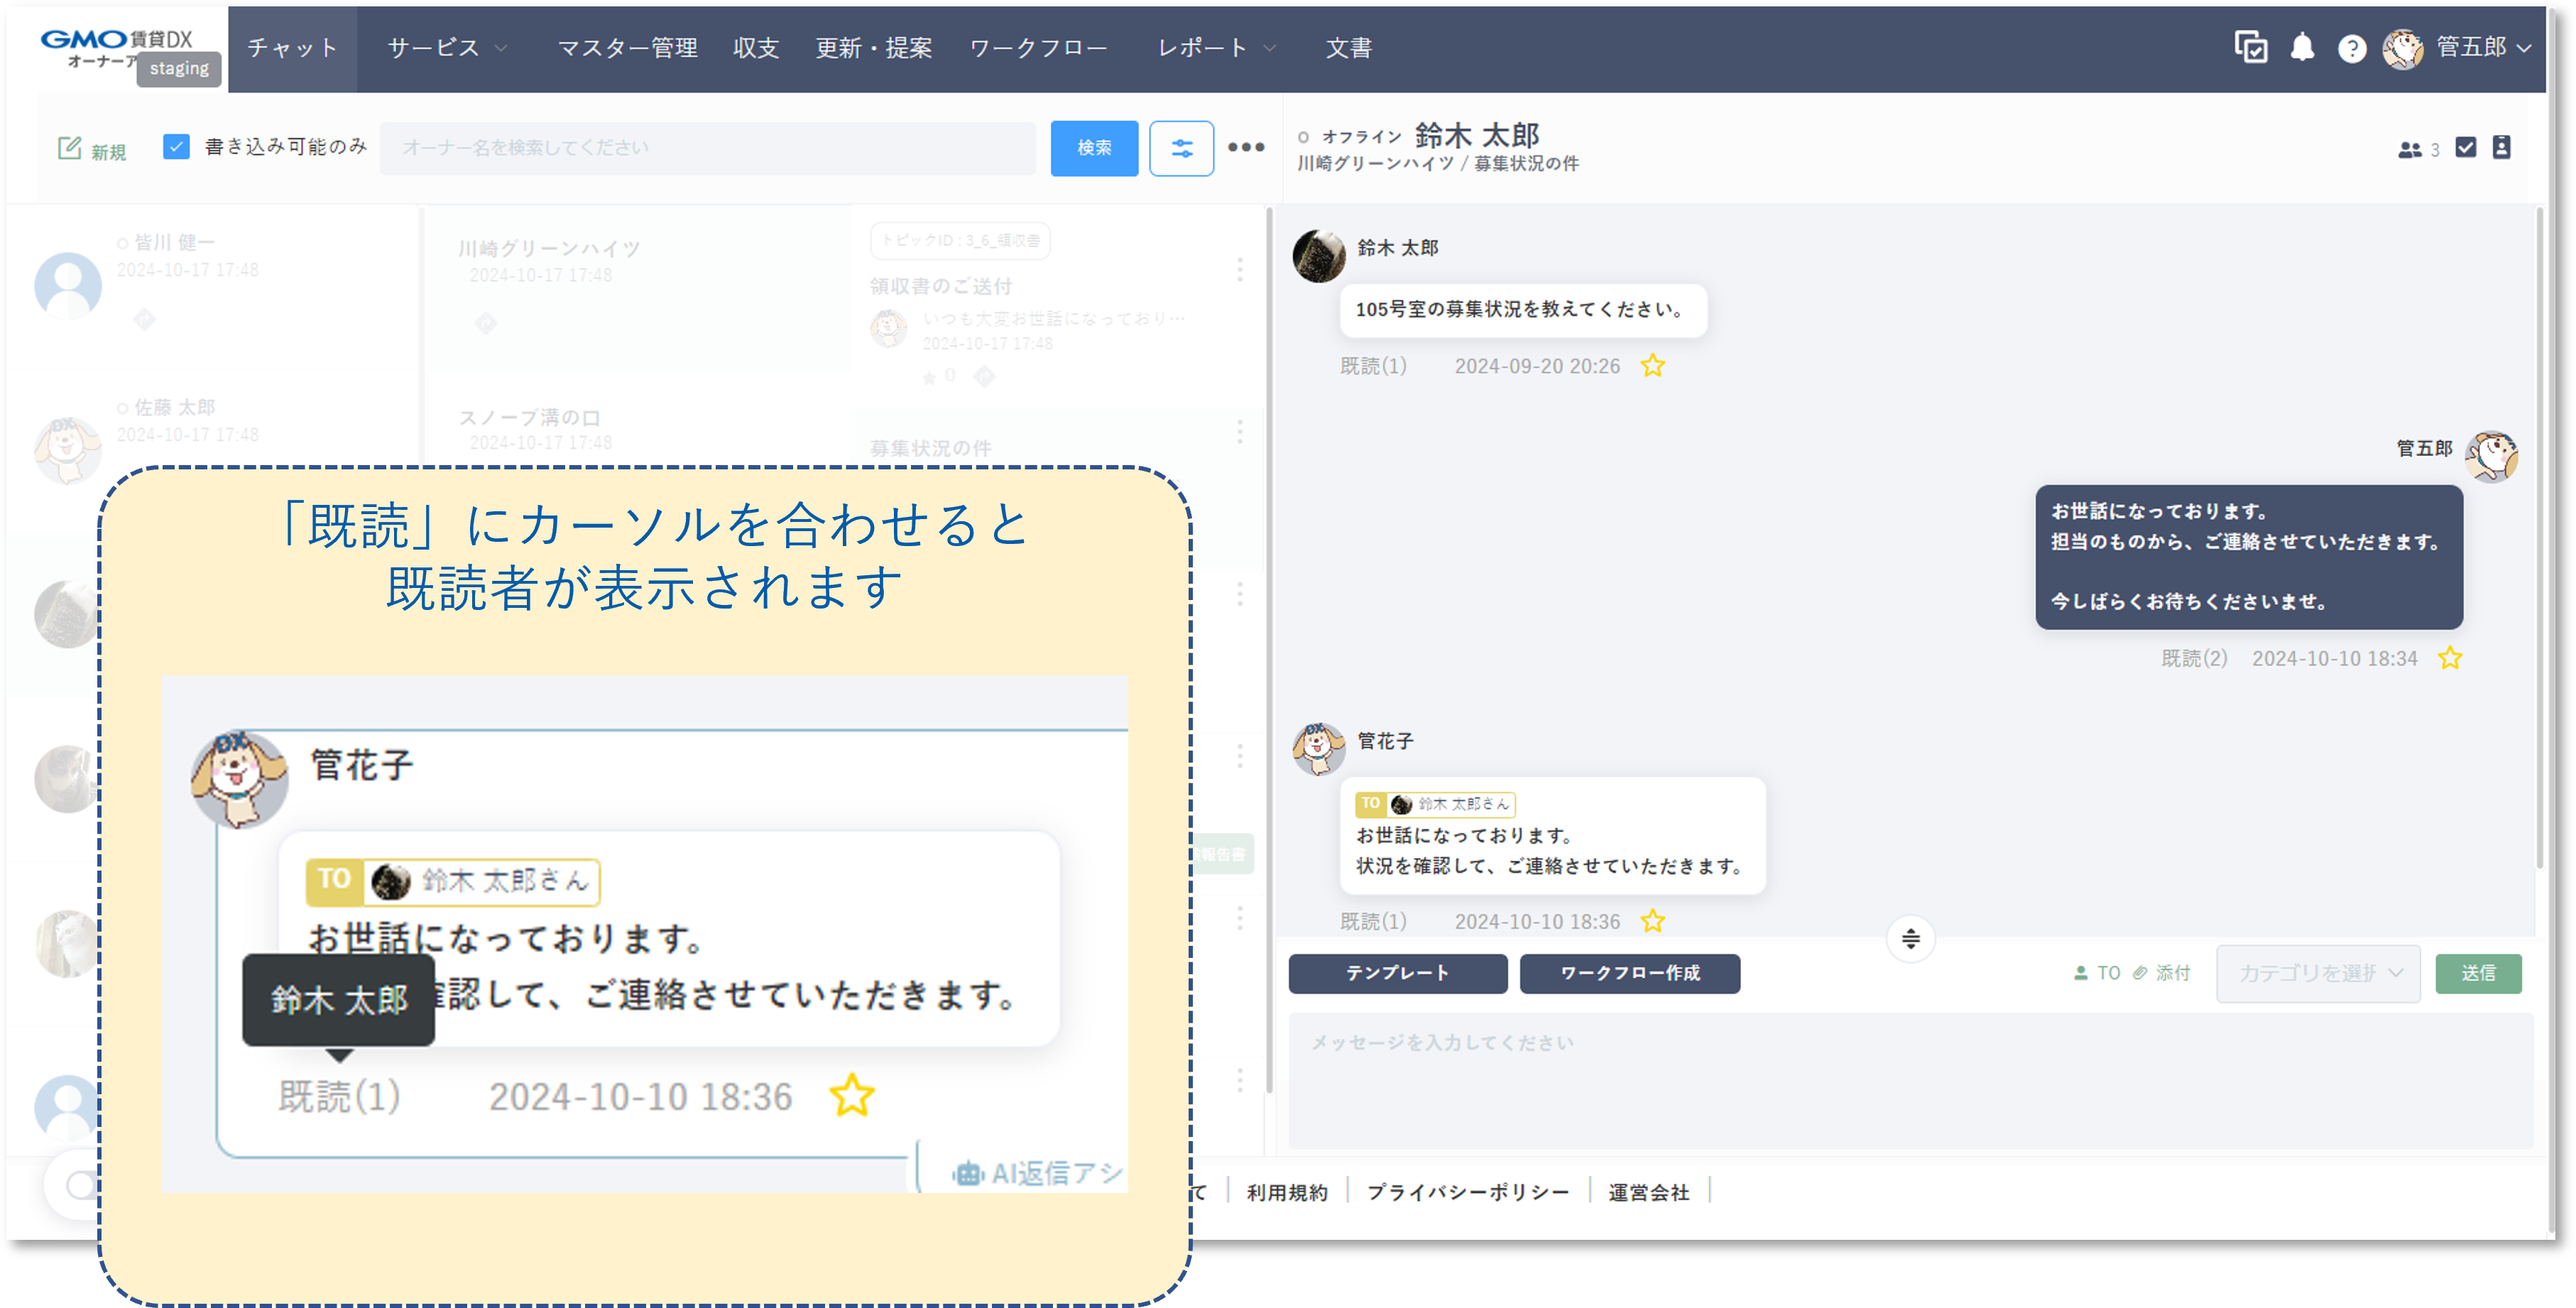Click the 送信 send button
This screenshot has height=1308, width=2576.
click(x=2479, y=973)
